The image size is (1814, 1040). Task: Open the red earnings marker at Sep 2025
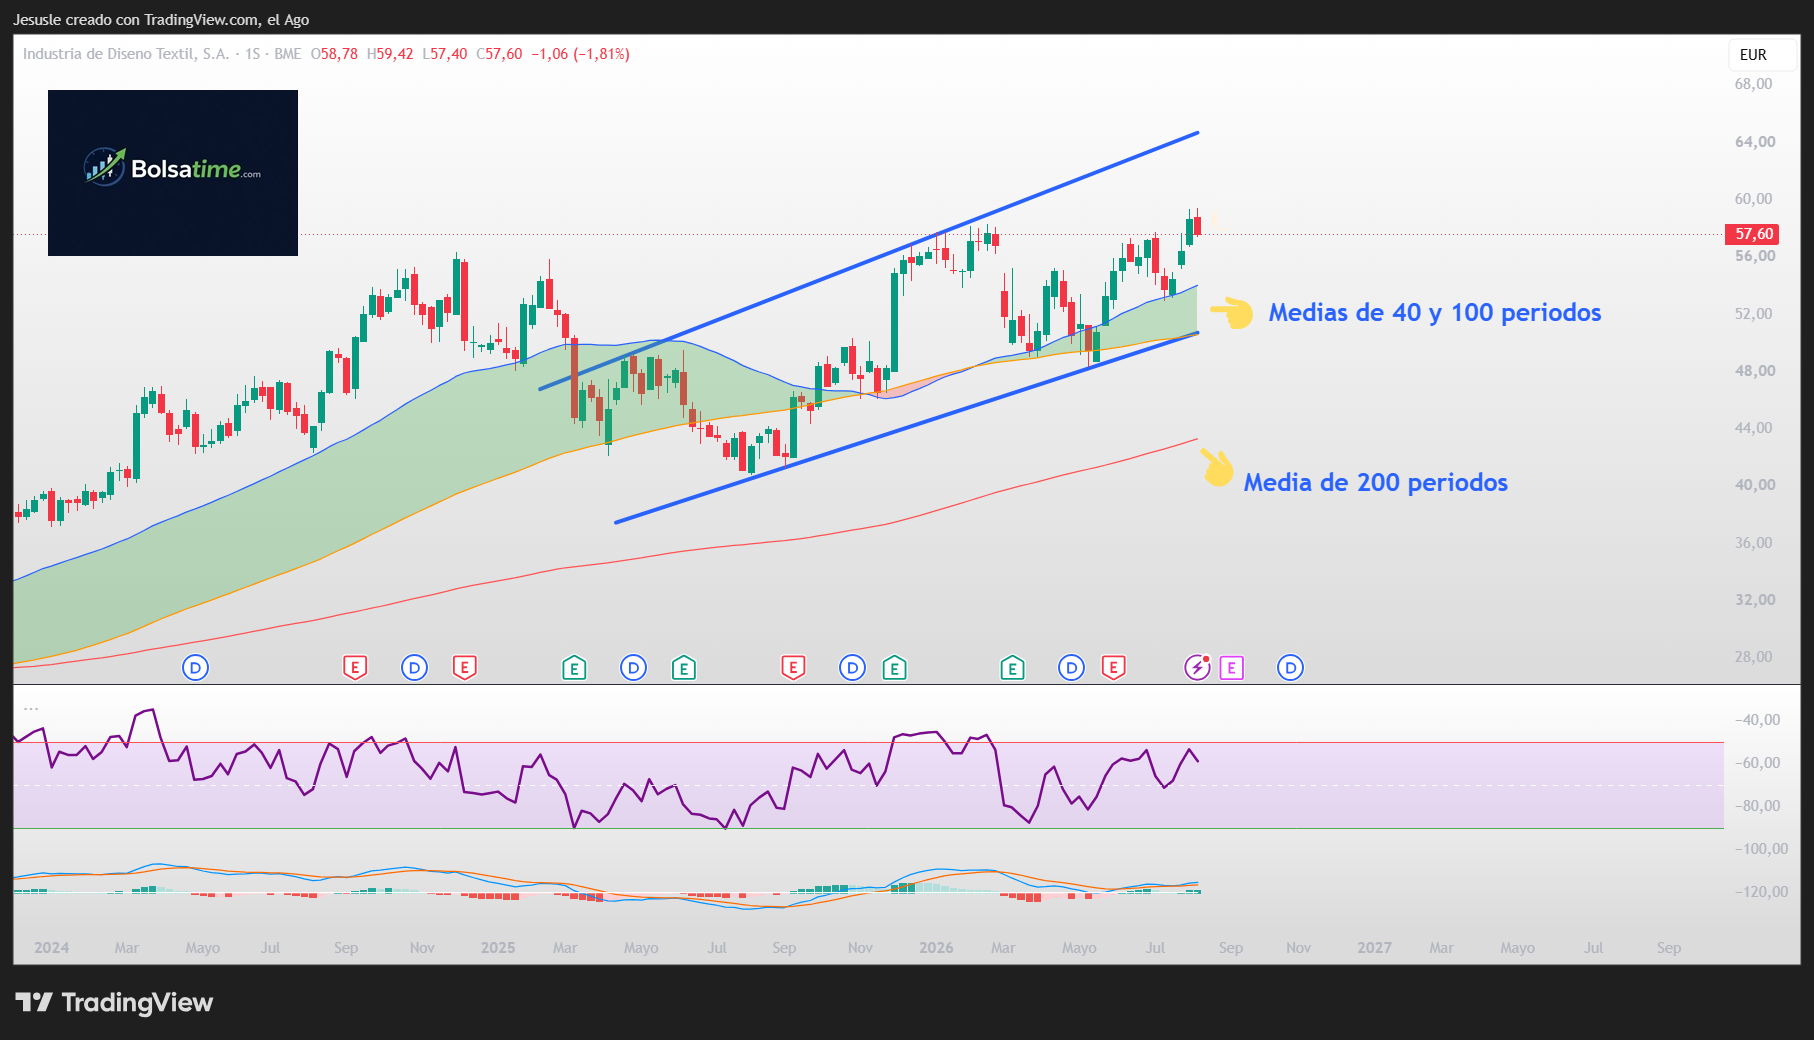(x=793, y=668)
